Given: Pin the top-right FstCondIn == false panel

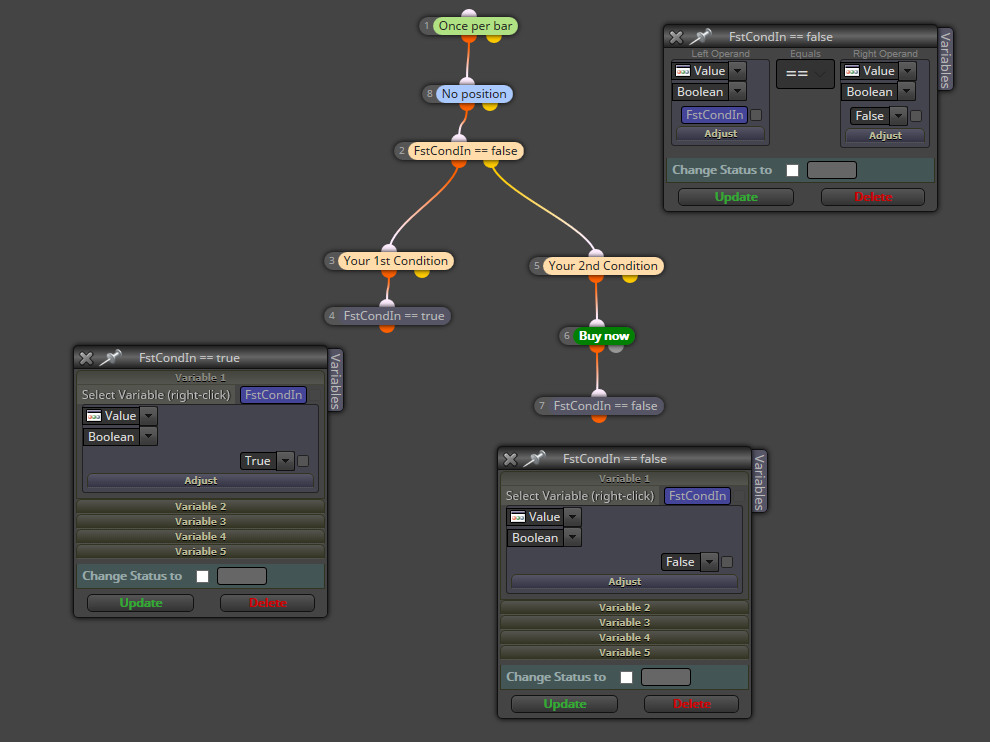Looking at the screenshot, I should point(700,37).
